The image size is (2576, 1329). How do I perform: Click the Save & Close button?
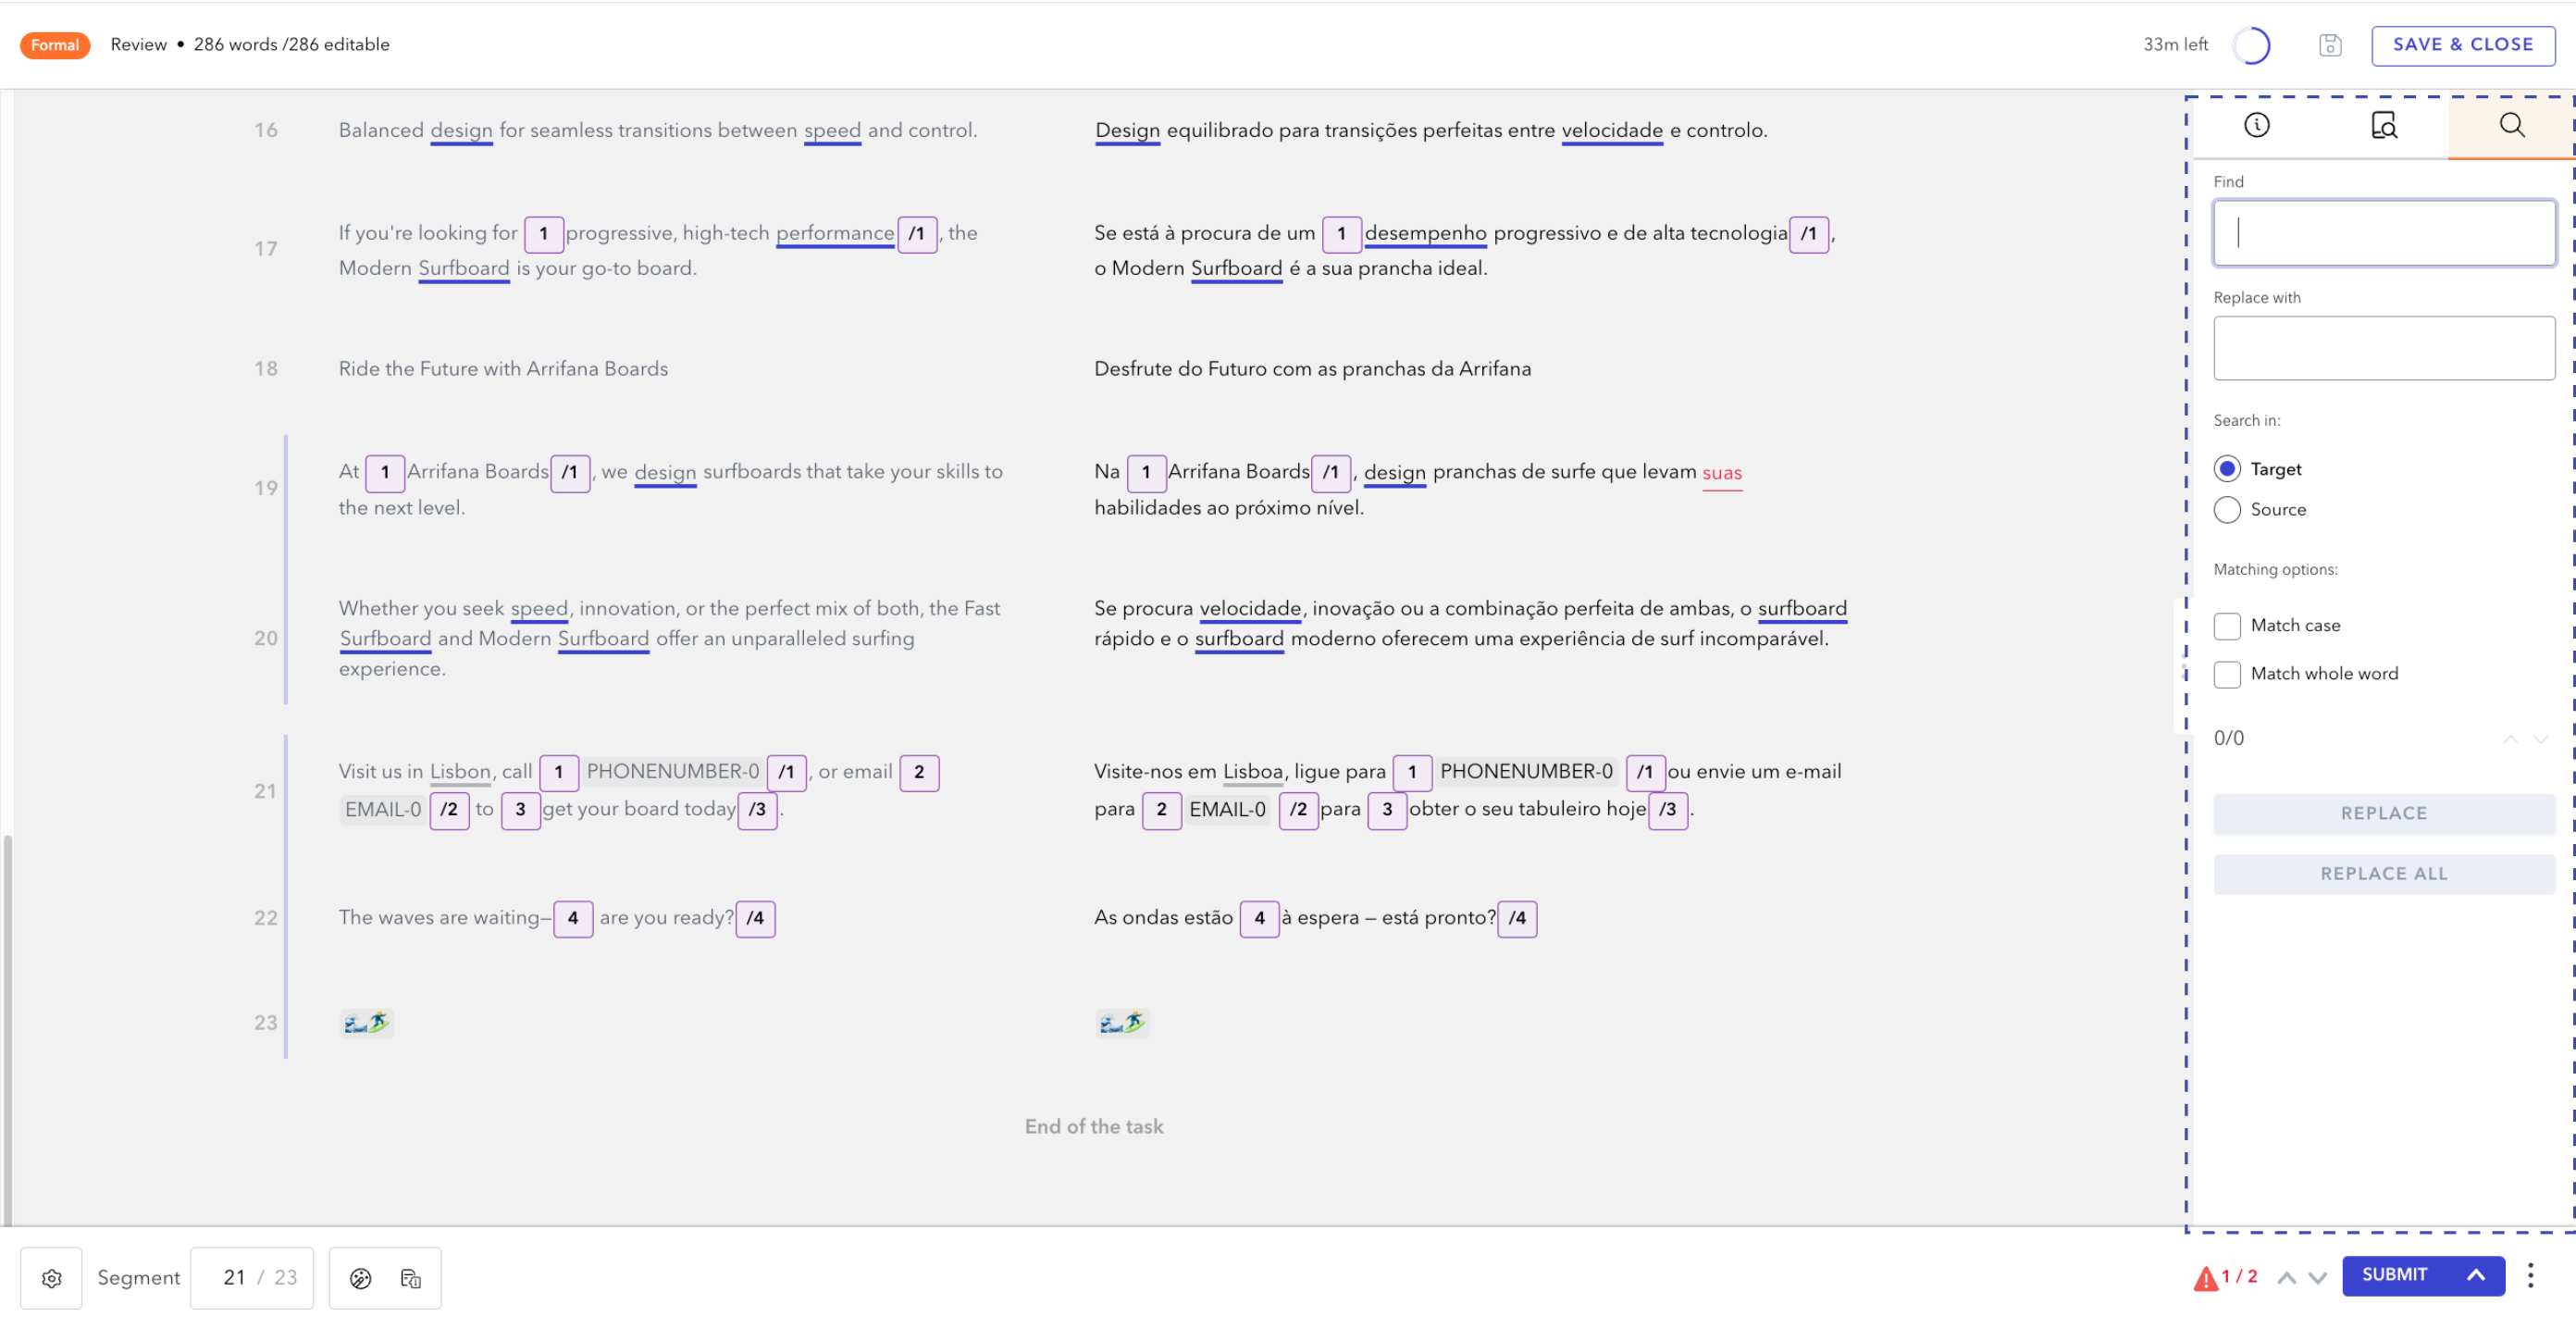[2462, 45]
